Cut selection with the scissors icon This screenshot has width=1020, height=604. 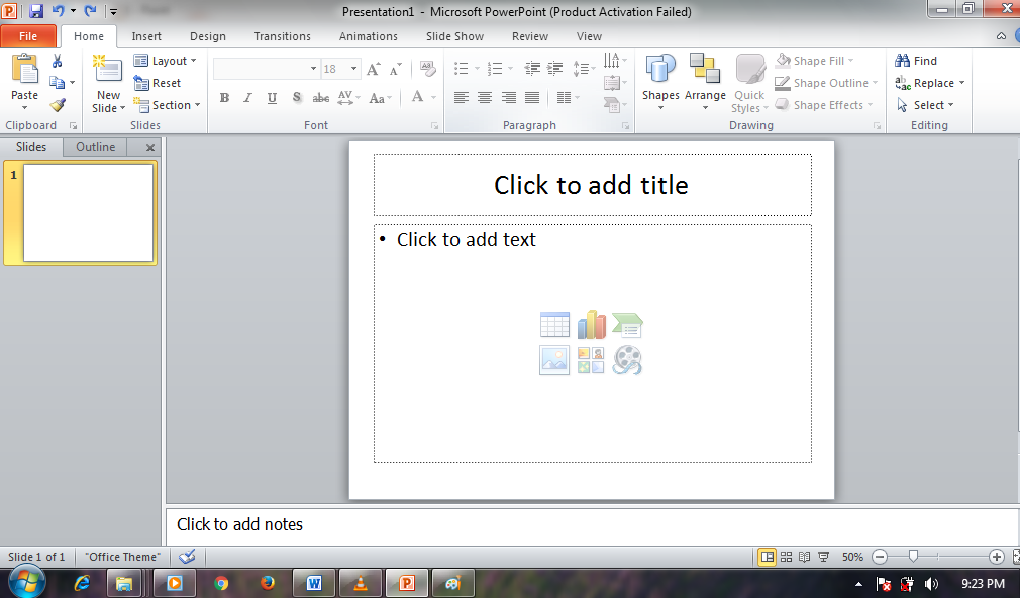(57, 62)
